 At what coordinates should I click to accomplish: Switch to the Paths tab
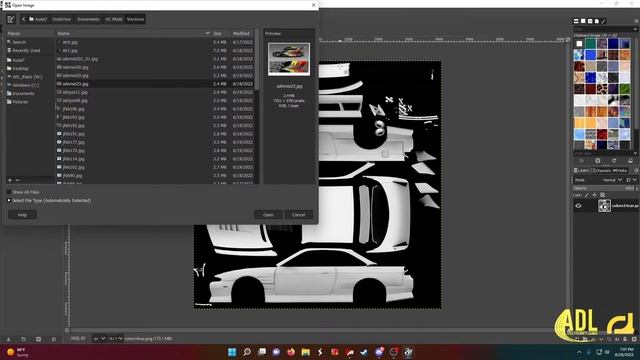point(620,171)
